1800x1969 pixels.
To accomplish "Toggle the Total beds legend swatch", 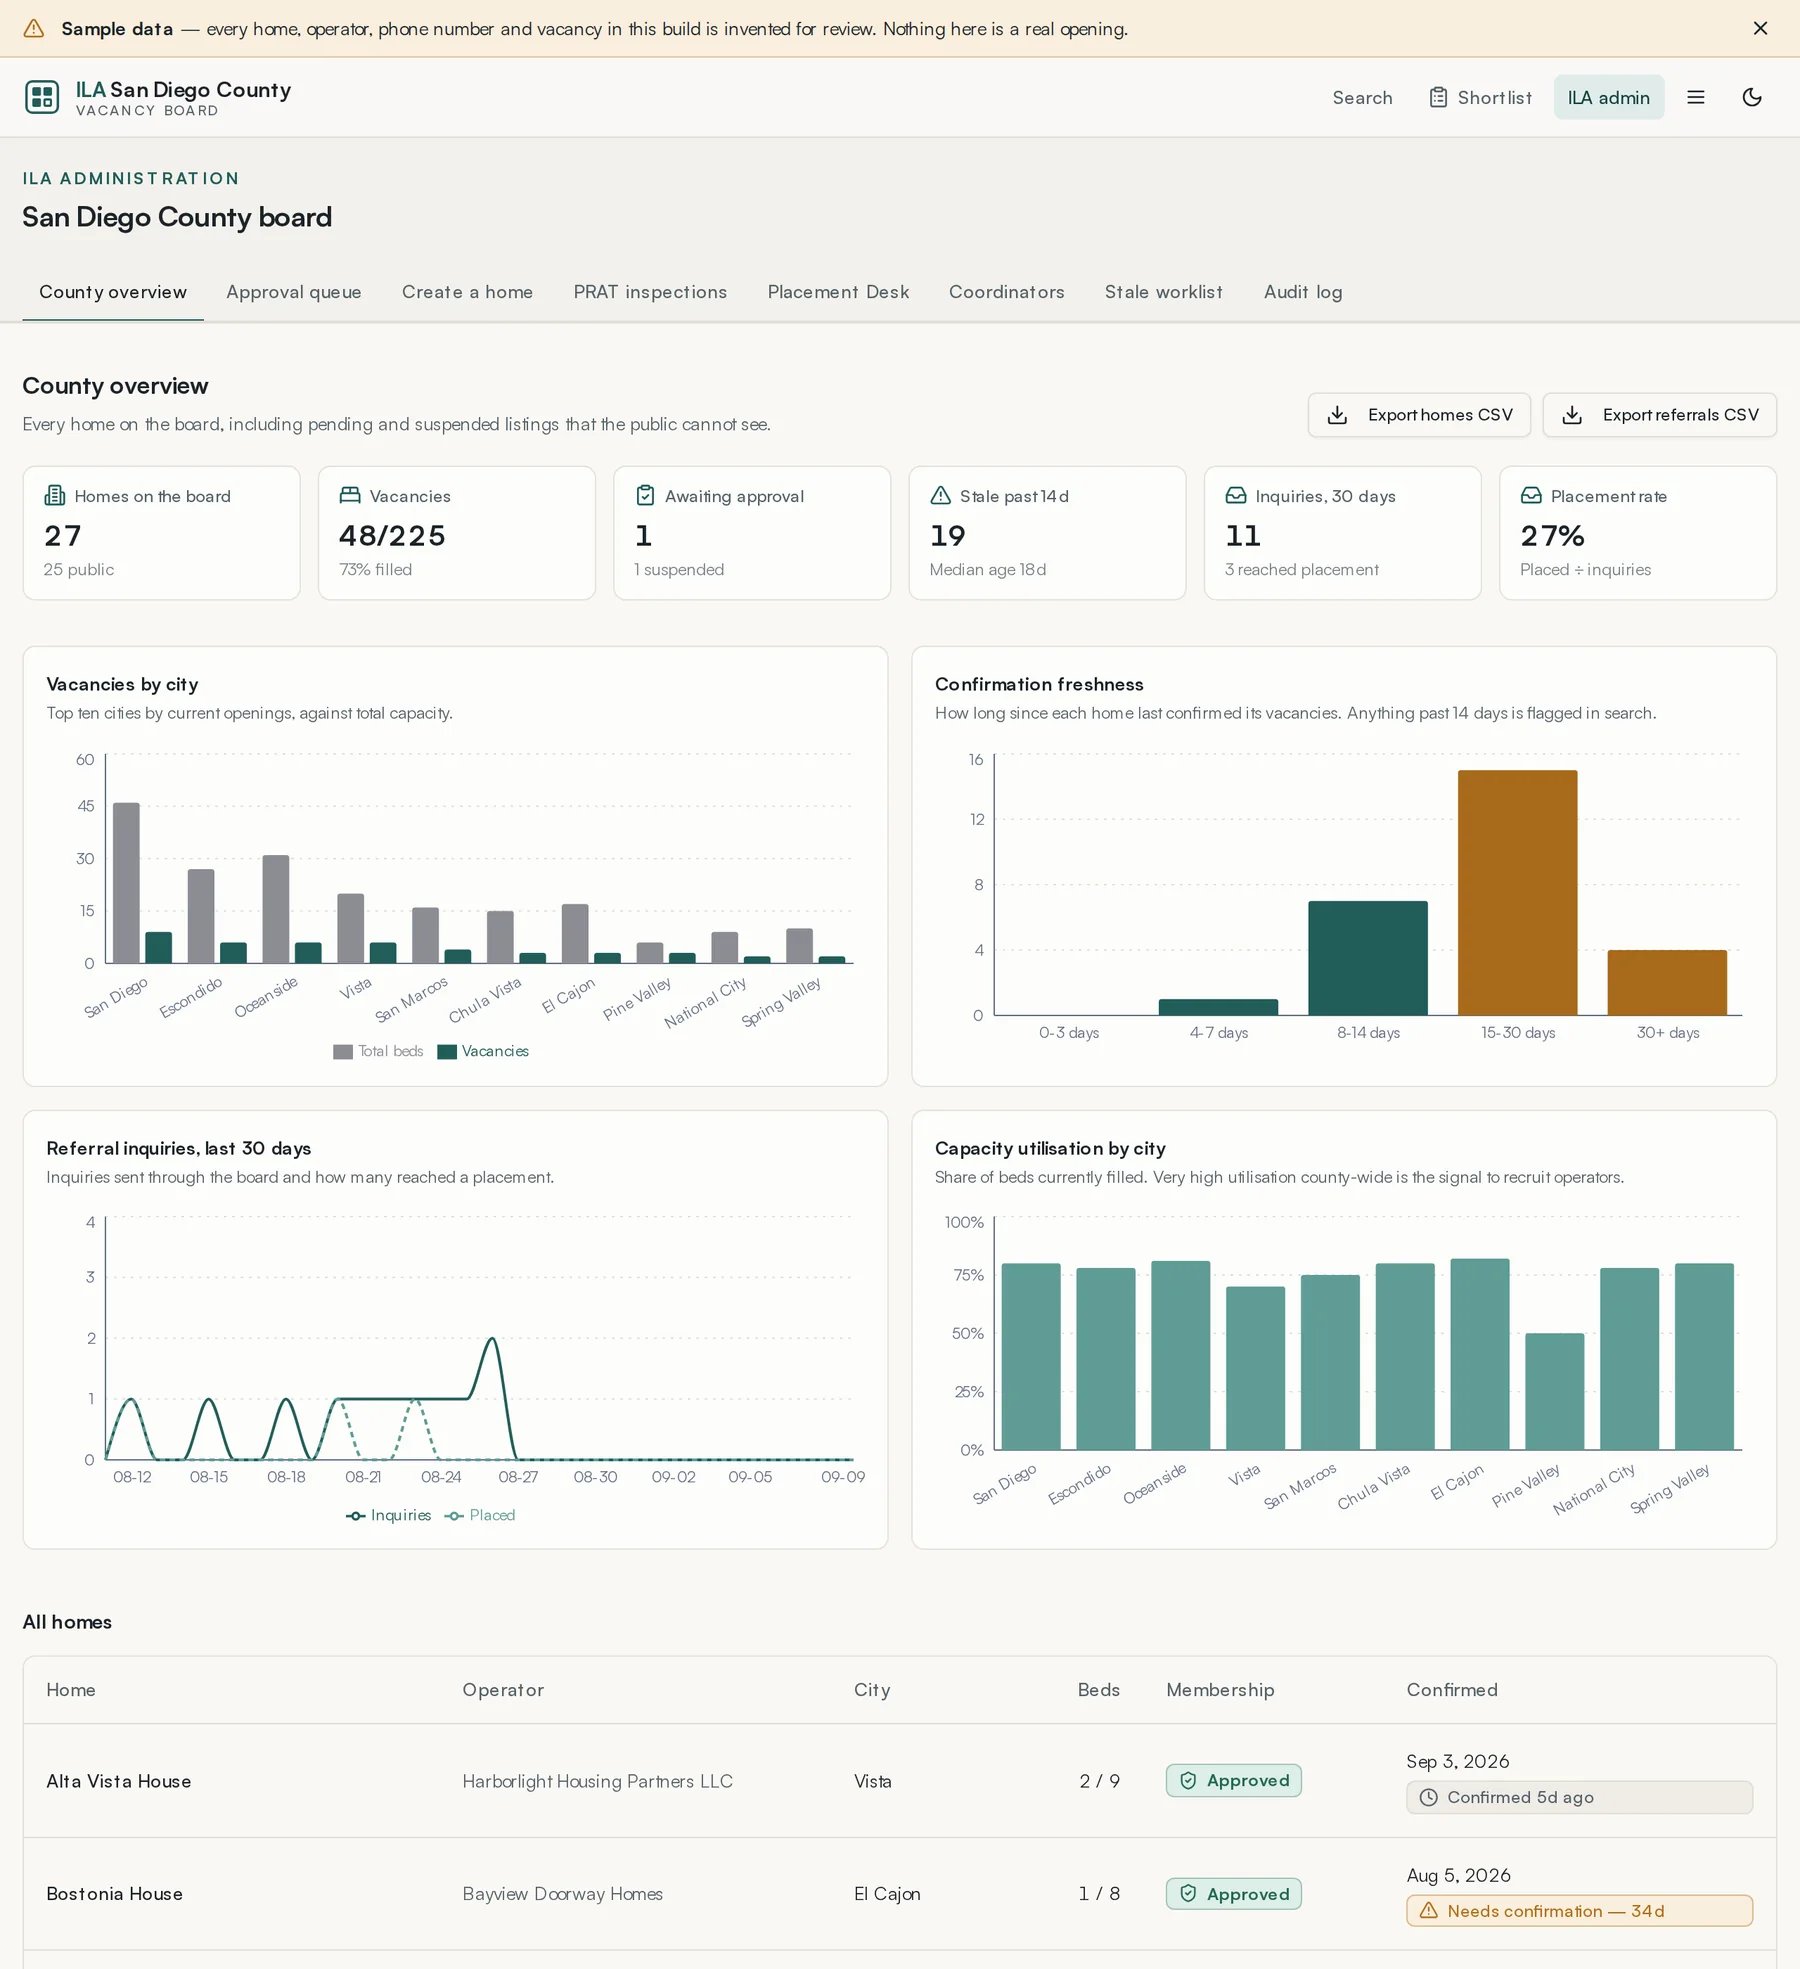I will pyautogui.click(x=343, y=1051).
